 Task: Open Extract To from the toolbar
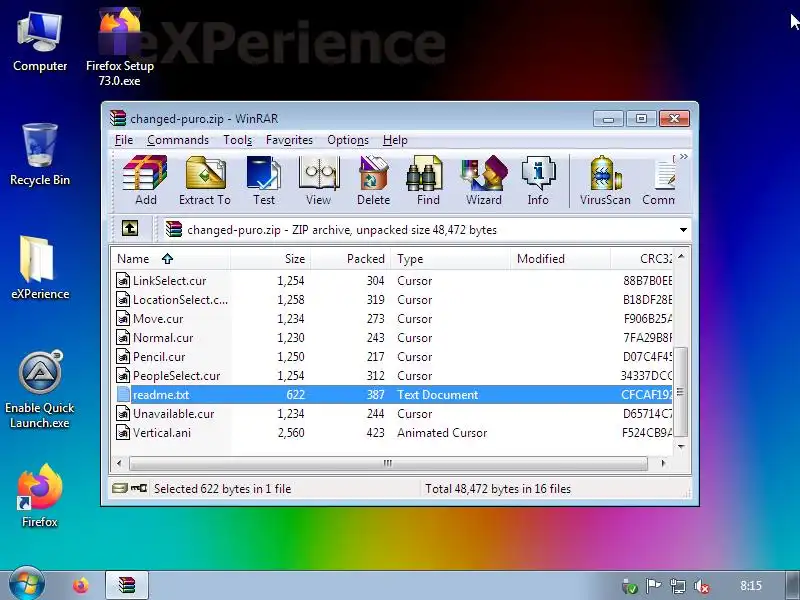[205, 181]
